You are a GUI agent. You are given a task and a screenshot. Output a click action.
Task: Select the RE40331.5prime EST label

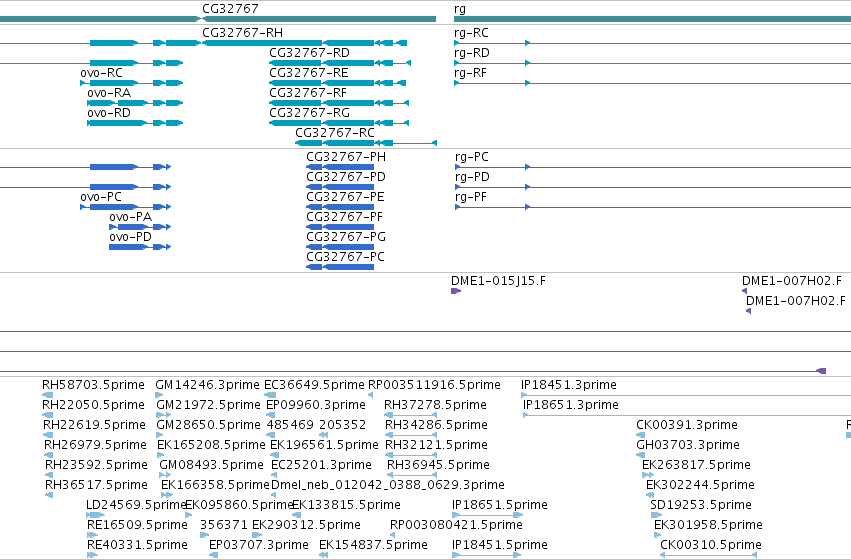click(x=137, y=545)
